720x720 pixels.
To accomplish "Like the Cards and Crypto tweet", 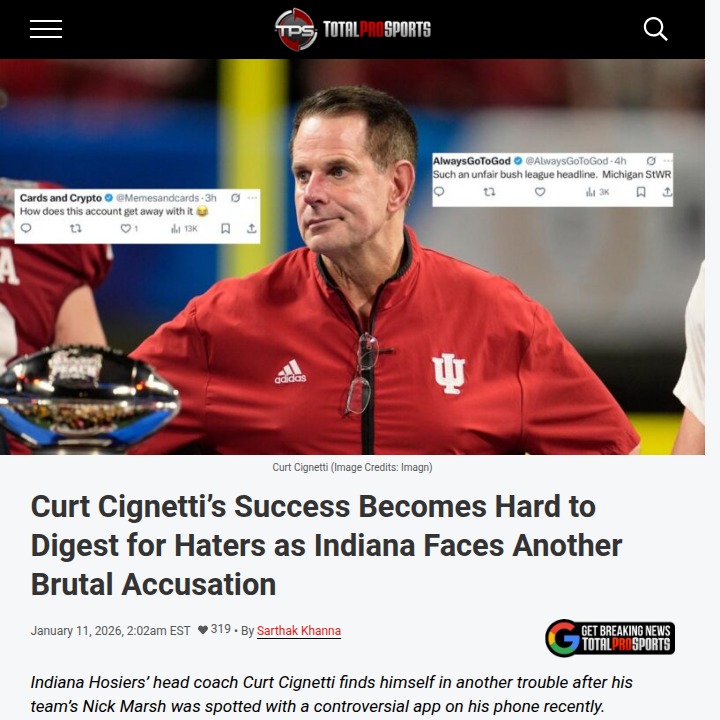I will pyautogui.click(x=125, y=228).
